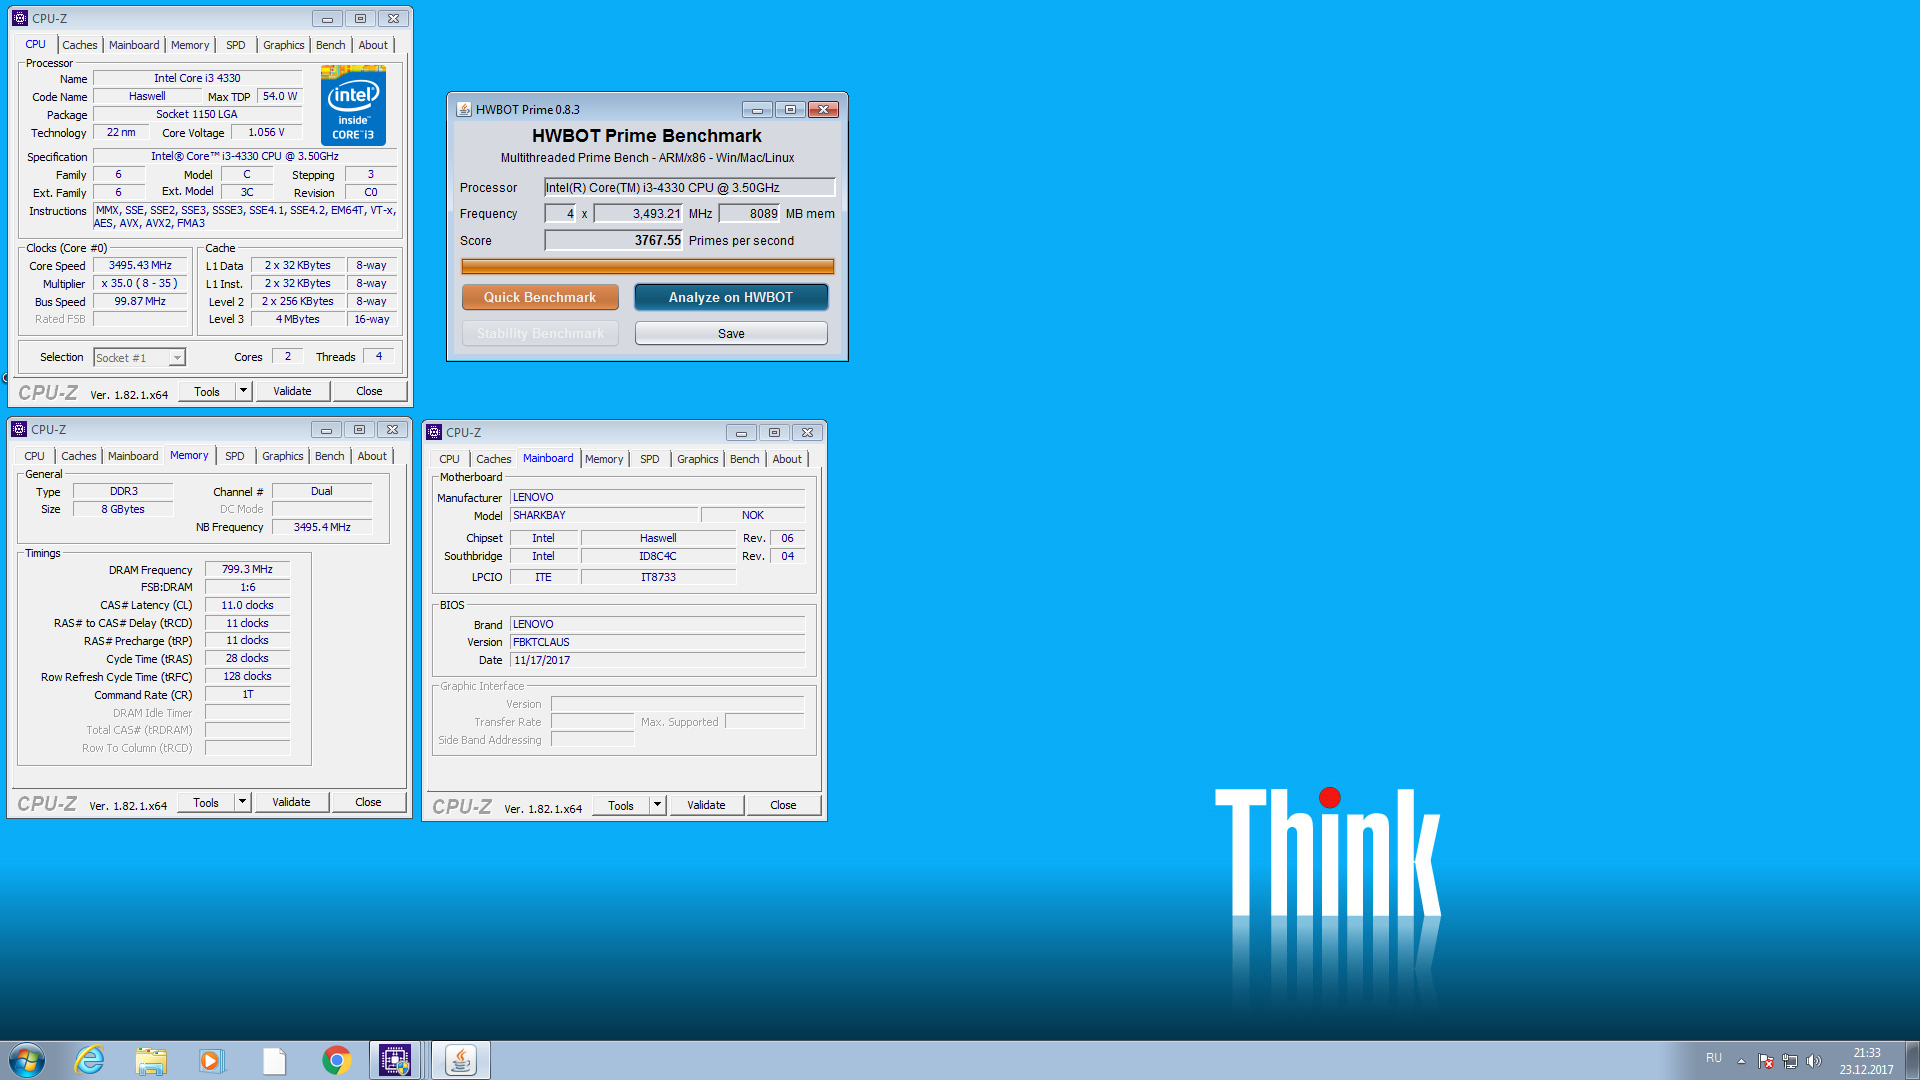
Task: Open the Action Center flag in the tray
Action: (x=1766, y=1061)
